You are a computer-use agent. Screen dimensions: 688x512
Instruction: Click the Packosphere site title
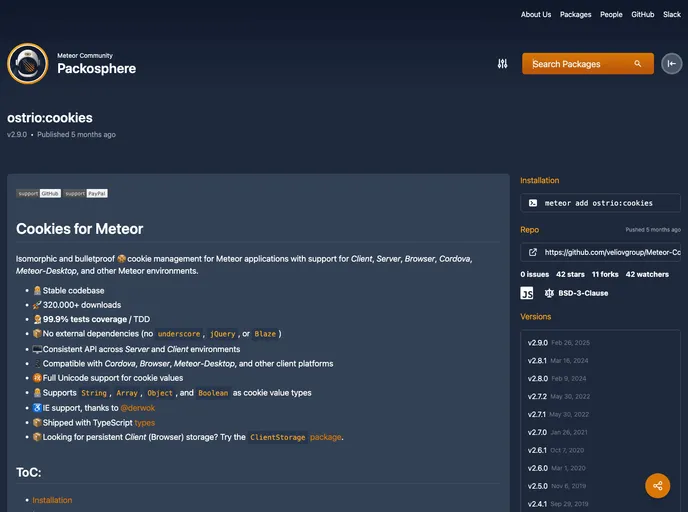click(x=97, y=68)
